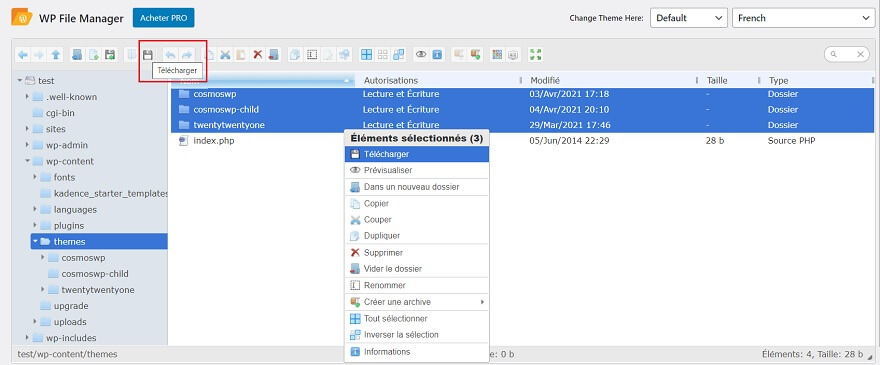Choose Copier in the context menu
880x365 pixels.
click(x=417, y=204)
